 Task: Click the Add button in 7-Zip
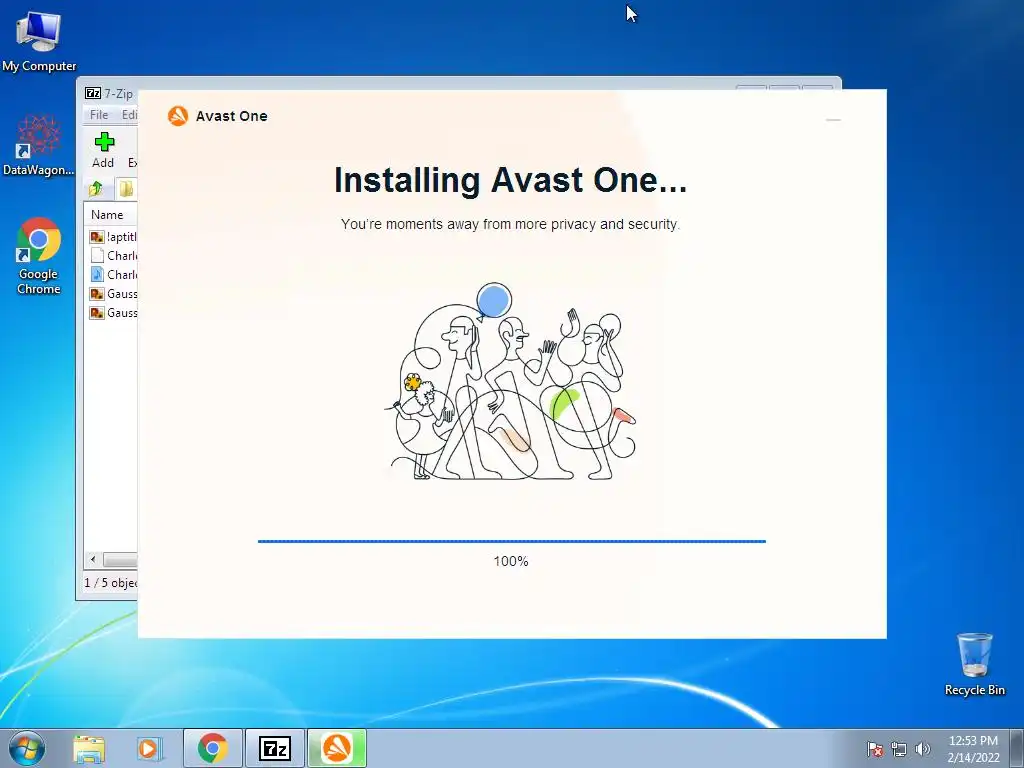(x=103, y=150)
